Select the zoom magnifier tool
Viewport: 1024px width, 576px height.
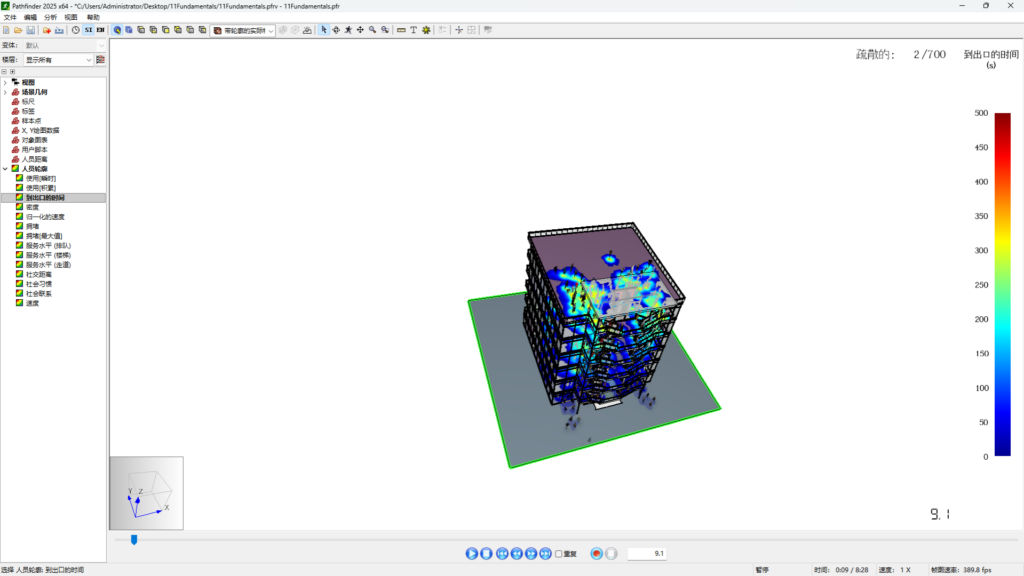[372, 30]
